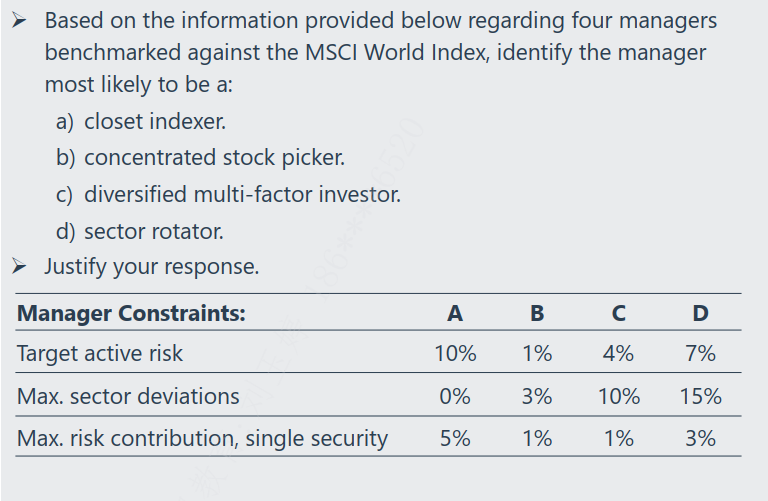Click the "Manager Constraints:" table header
The image size is (768, 501).
coord(130,313)
